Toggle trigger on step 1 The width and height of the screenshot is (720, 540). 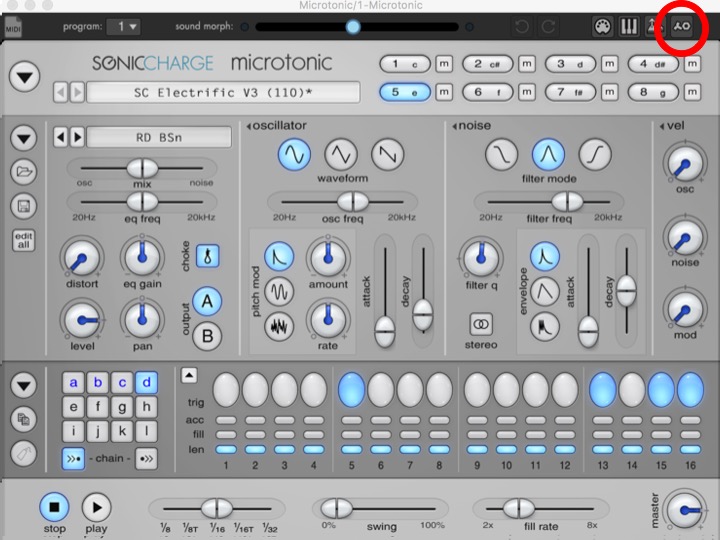point(226,390)
